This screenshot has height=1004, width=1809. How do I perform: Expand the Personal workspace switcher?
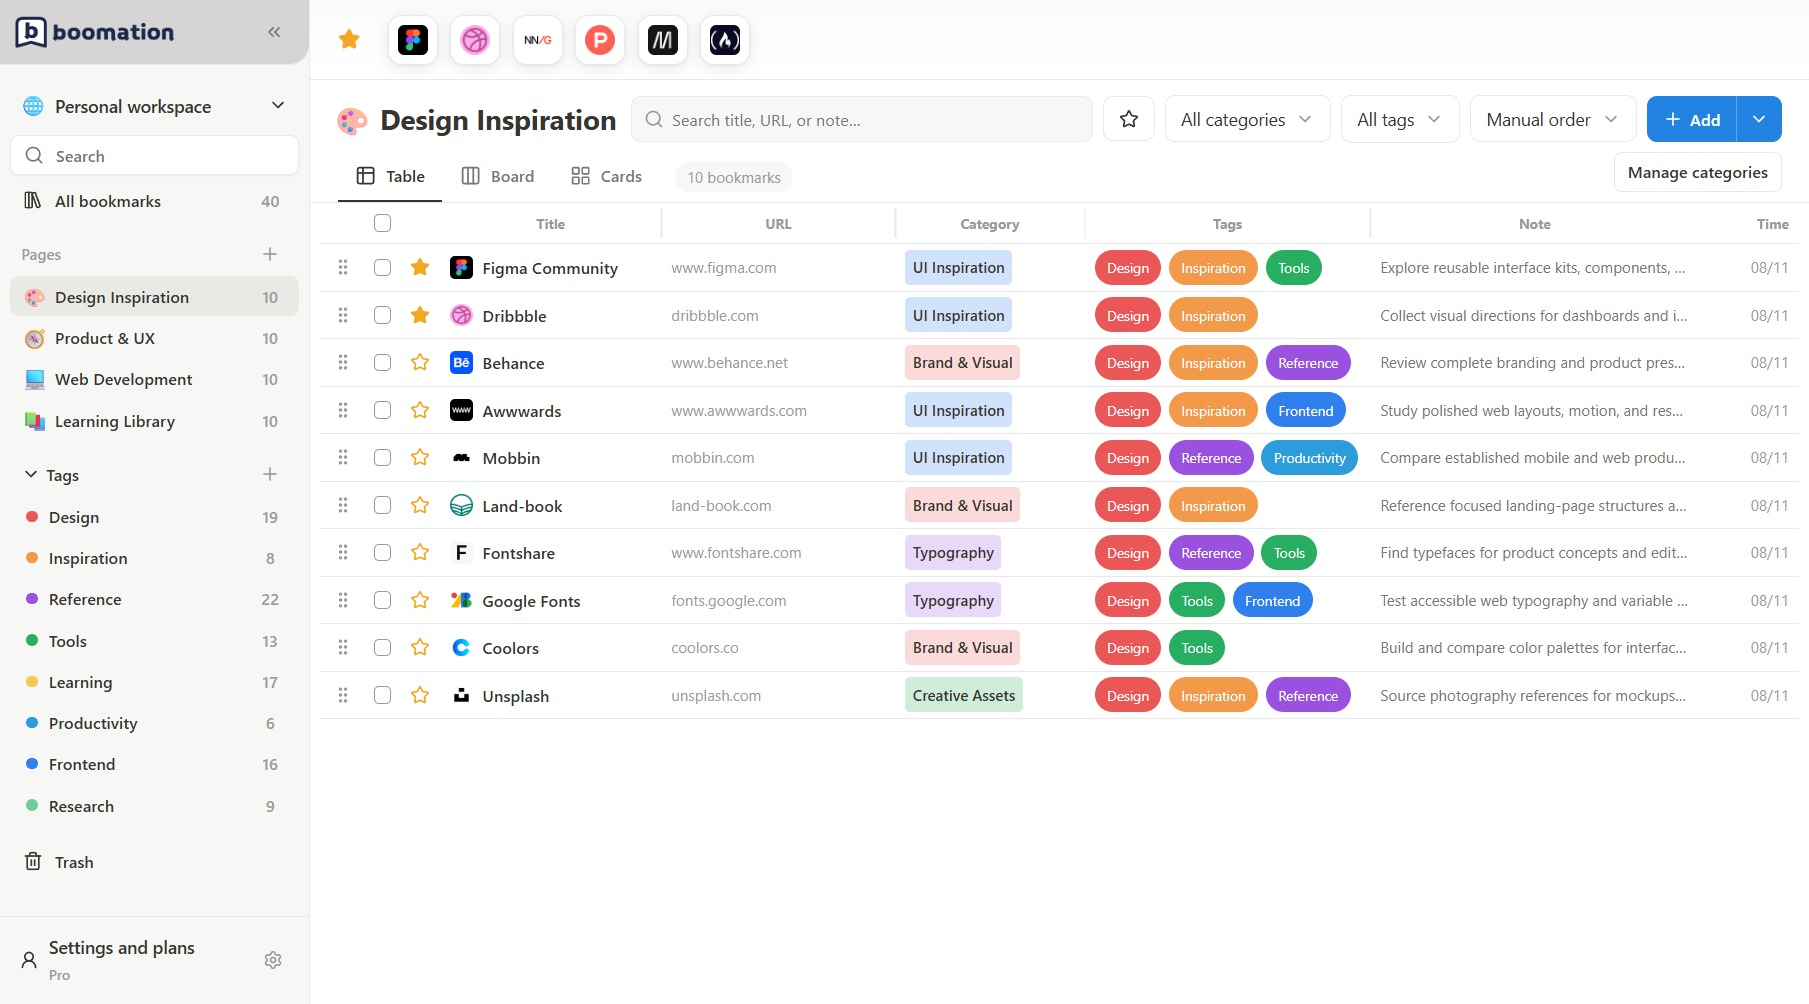pyautogui.click(x=155, y=106)
